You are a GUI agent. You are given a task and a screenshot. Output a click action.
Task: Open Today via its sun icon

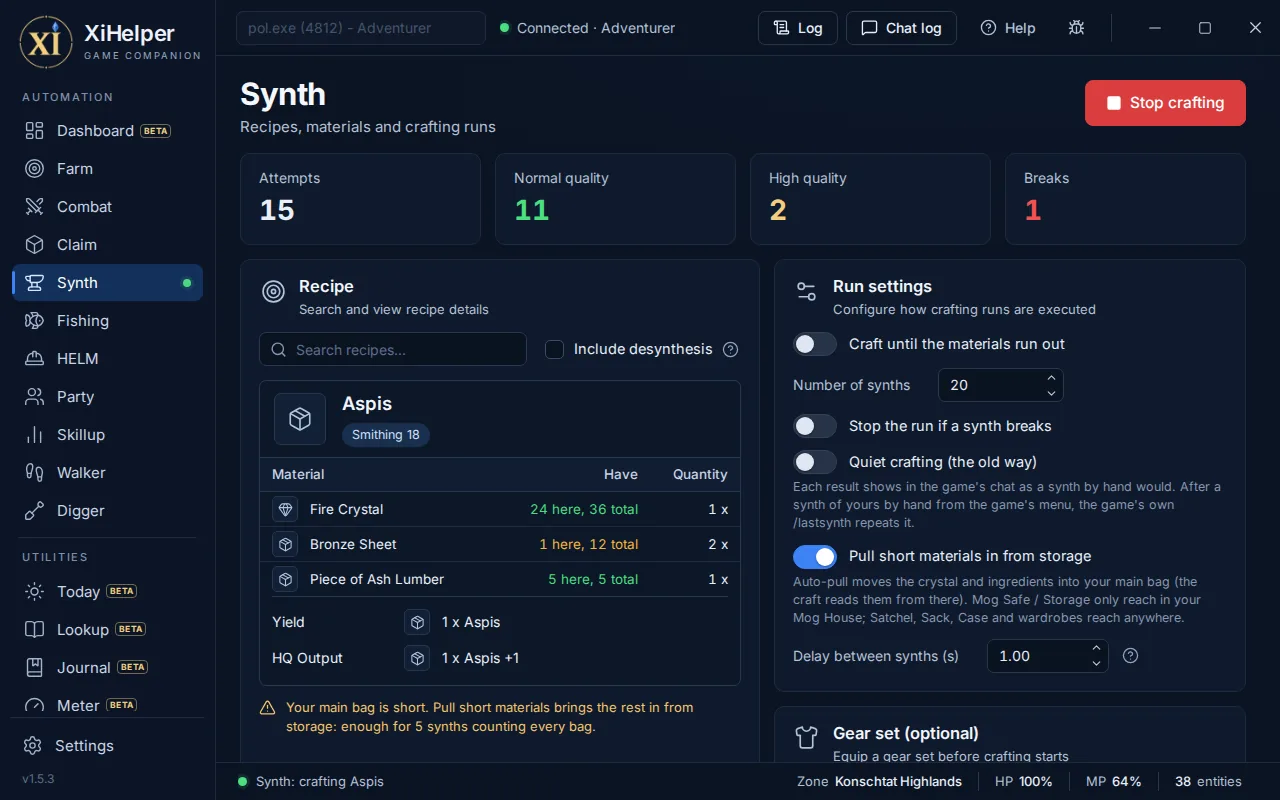click(x=35, y=592)
